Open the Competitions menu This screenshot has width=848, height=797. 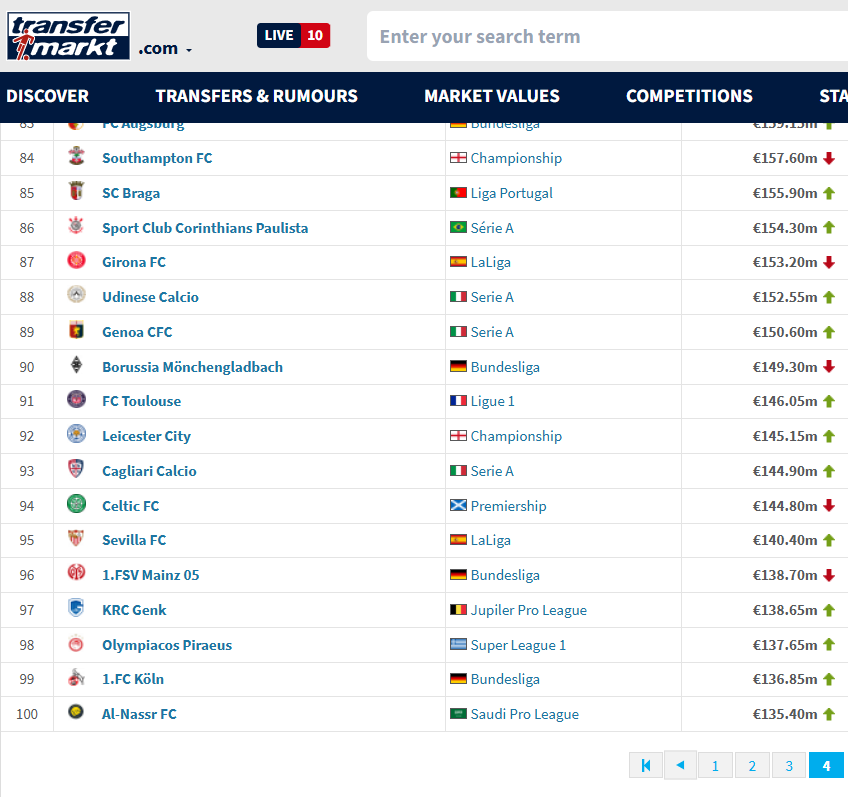(689, 96)
